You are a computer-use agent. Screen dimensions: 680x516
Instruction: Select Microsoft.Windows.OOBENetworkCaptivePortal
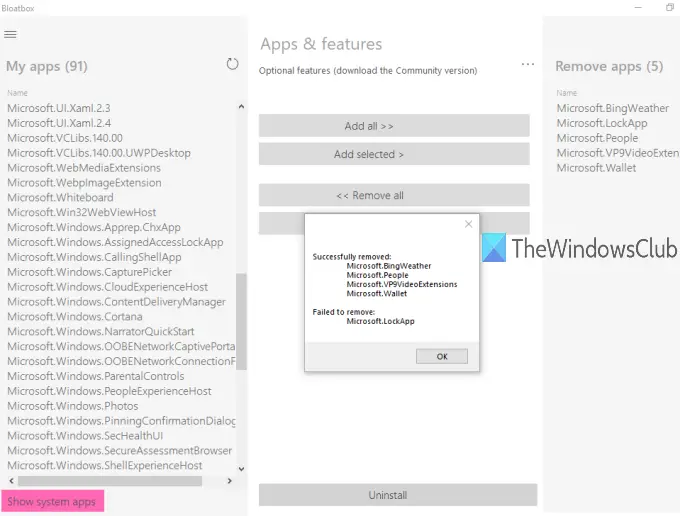pos(121,346)
